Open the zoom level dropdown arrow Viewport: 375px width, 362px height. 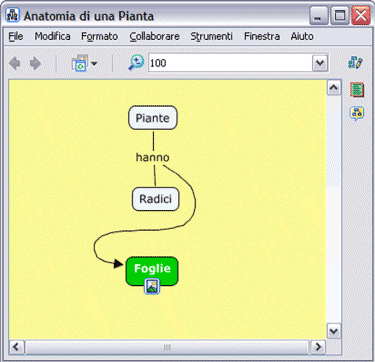coord(320,63)
